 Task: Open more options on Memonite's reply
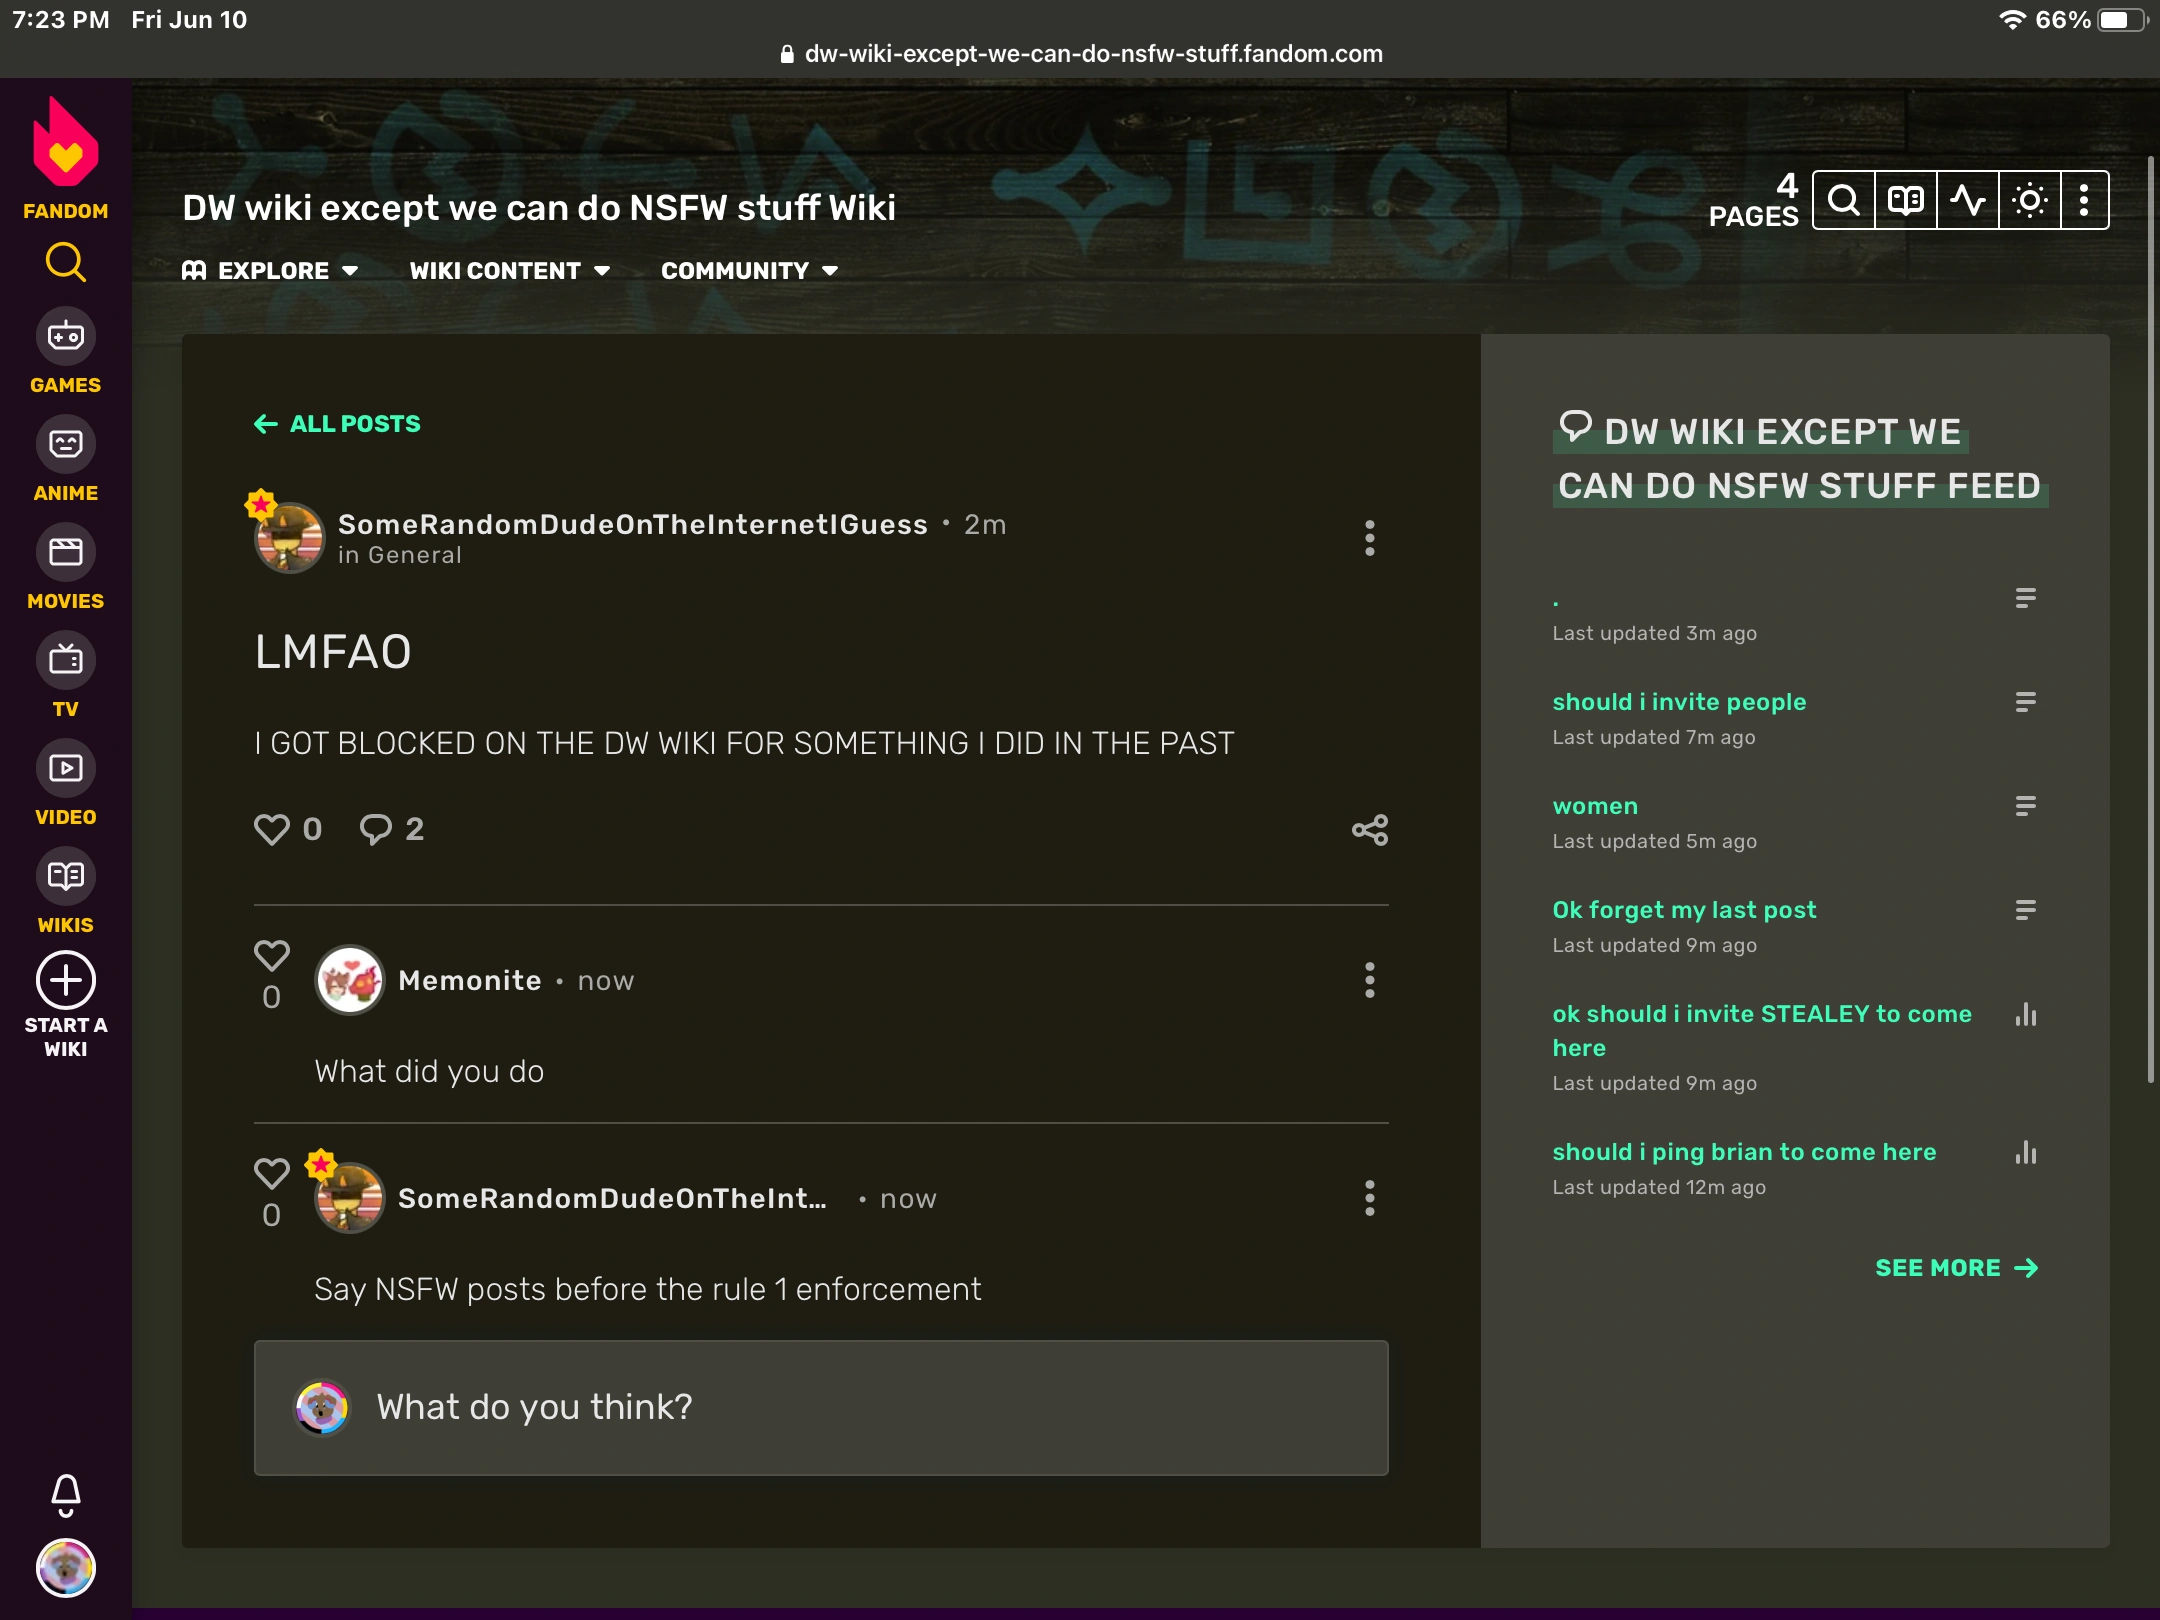(x=1369, y=981)
